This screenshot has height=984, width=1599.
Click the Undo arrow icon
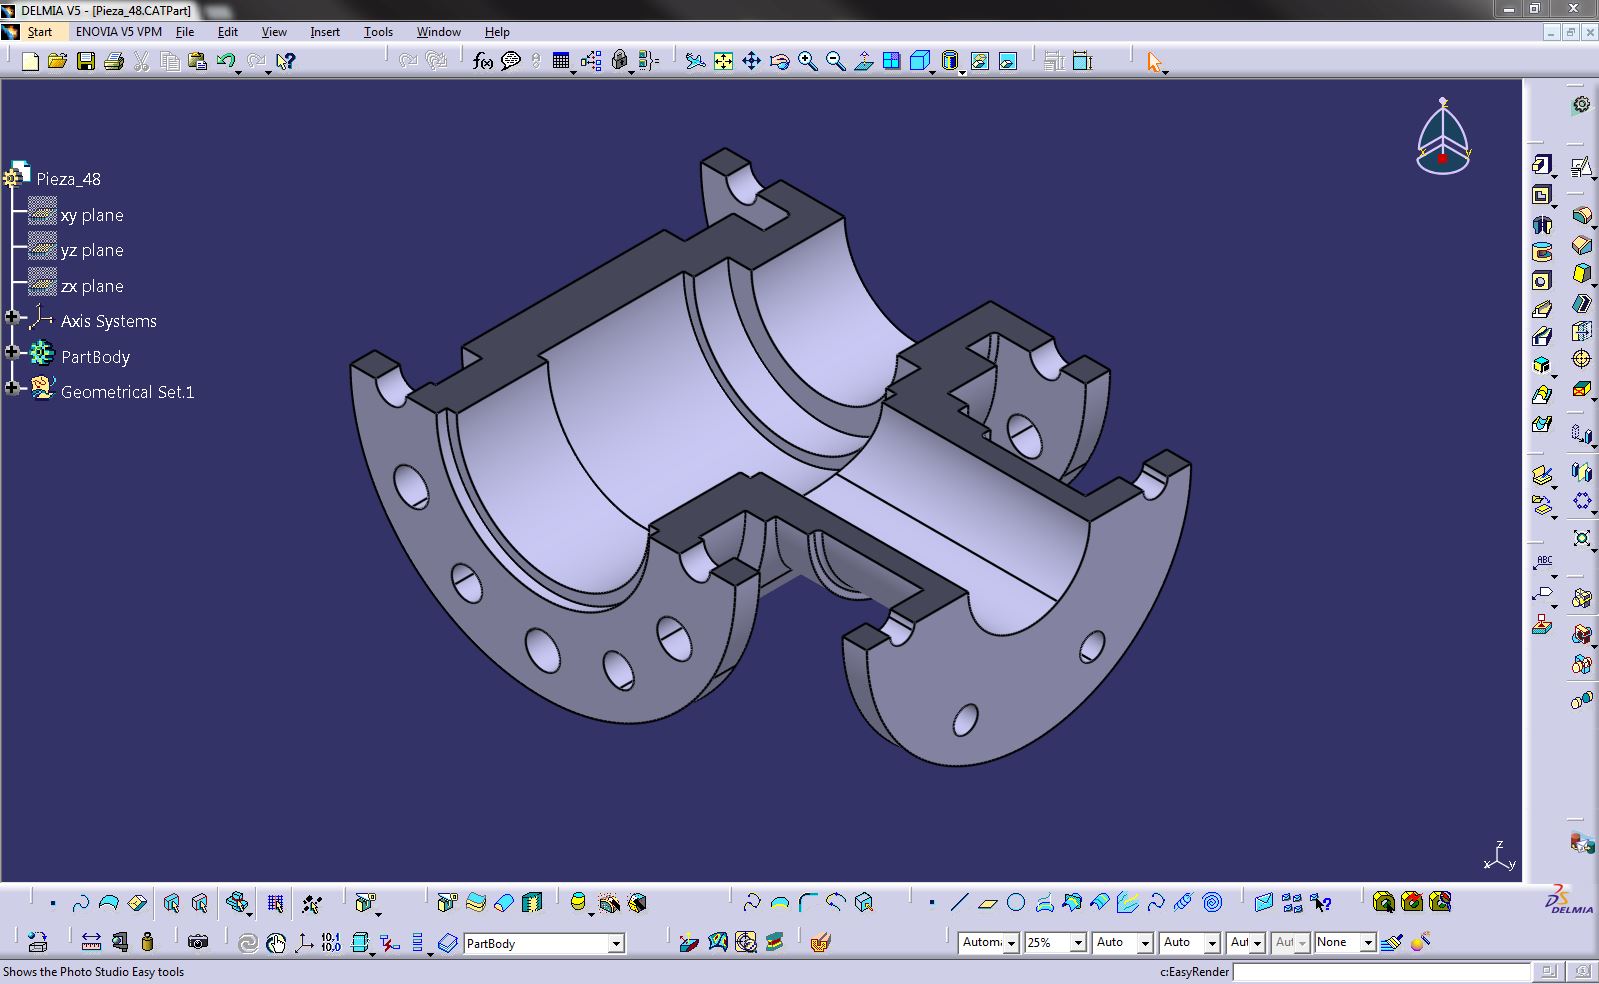tap(226, 61)
